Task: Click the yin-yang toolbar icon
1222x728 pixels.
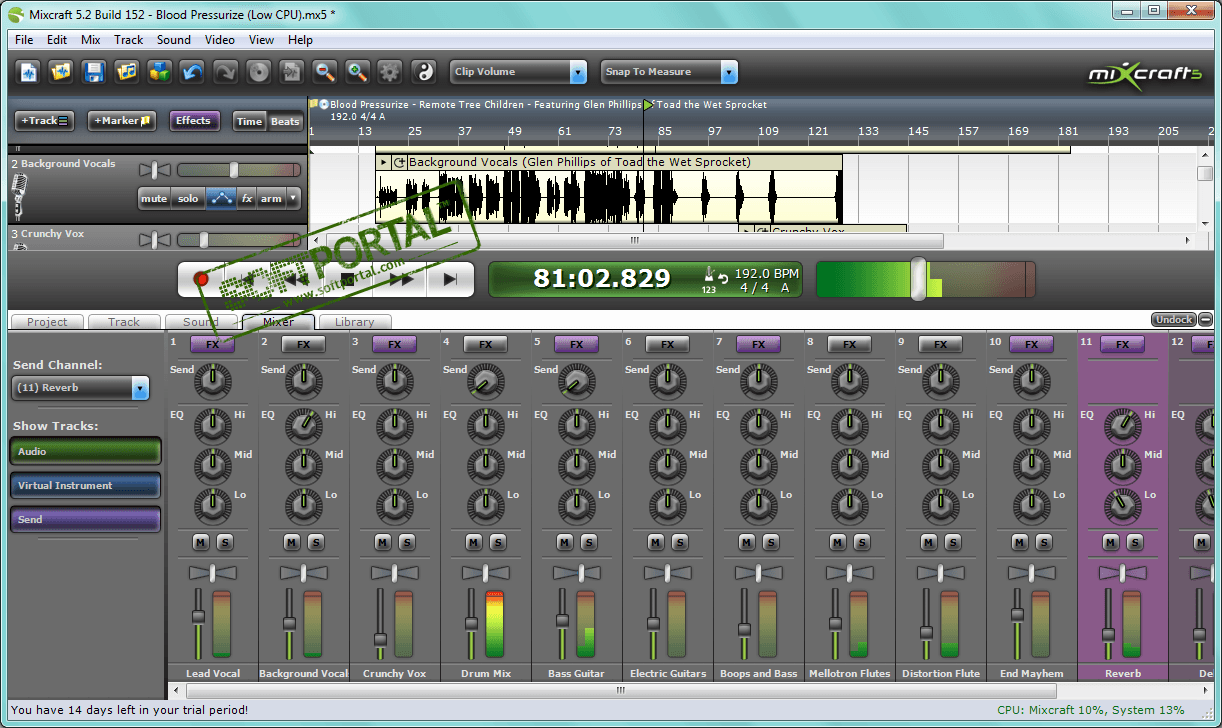Action: click(424, 72)
